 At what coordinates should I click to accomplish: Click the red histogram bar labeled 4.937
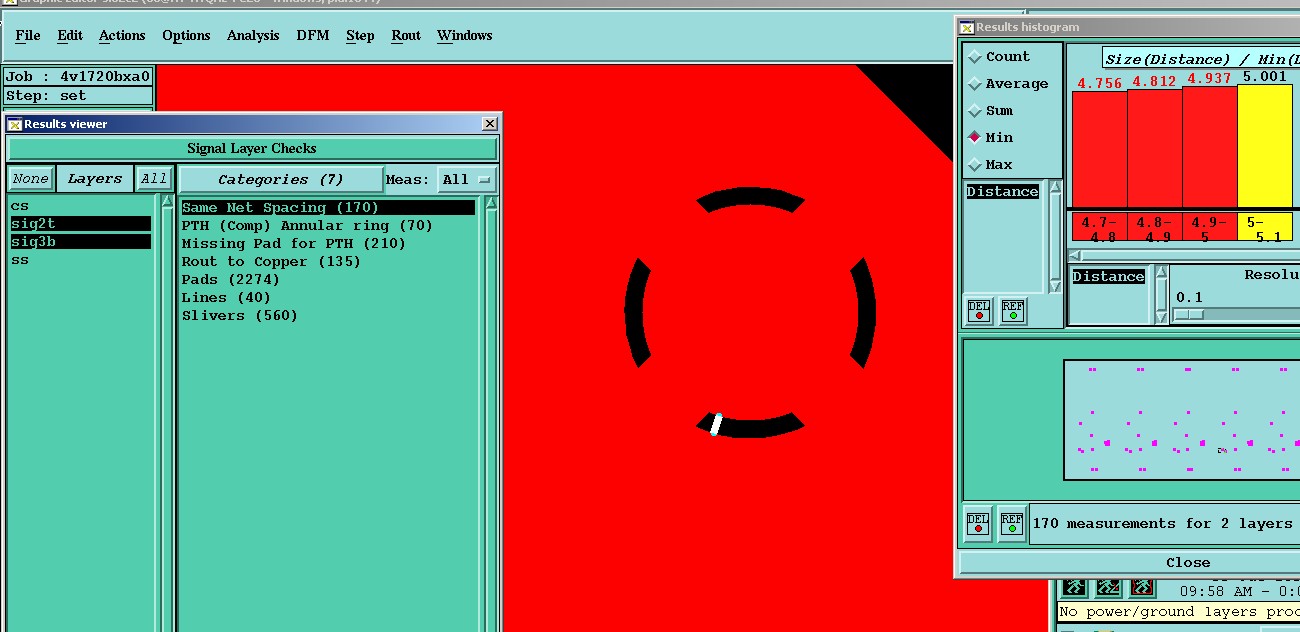point(1209,147)
